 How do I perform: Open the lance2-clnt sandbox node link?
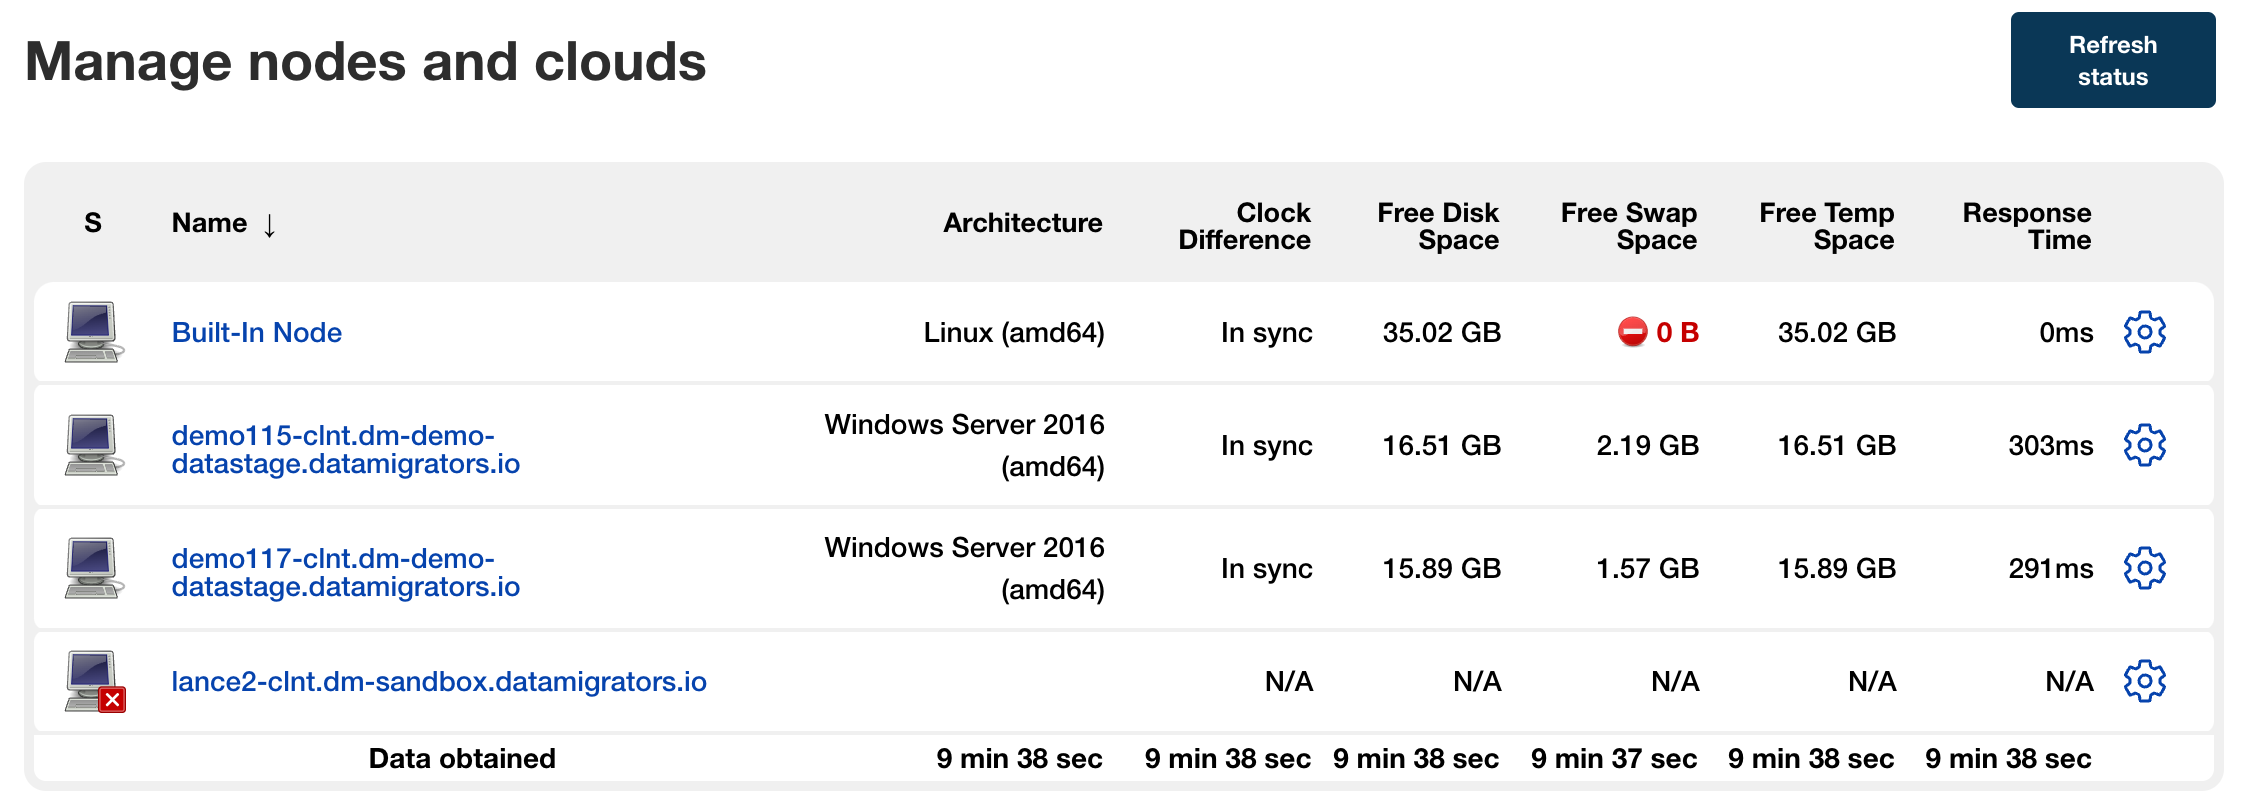click(438, 681)
